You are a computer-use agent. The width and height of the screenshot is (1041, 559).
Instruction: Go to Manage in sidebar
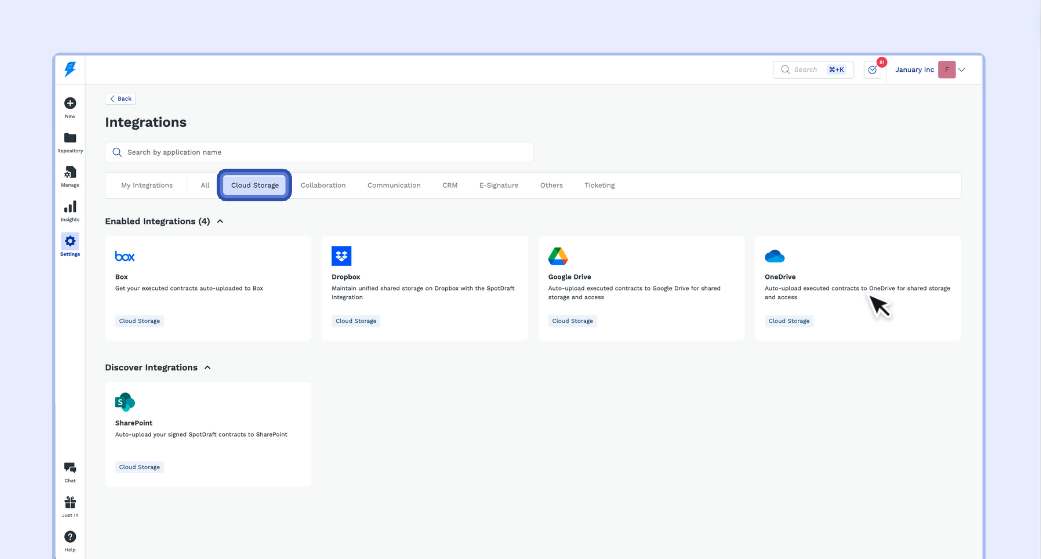[70, 173]
